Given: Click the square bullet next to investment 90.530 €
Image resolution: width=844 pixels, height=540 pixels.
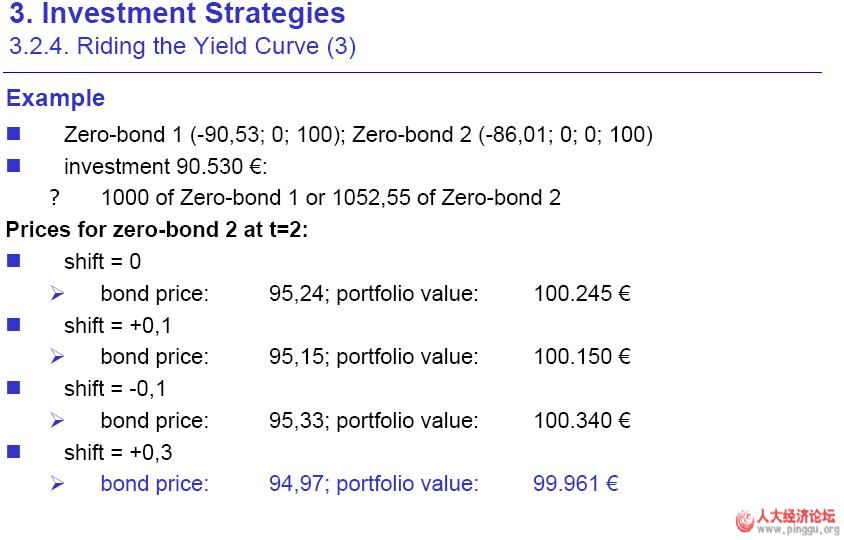Looking at the screenshot, I should 13,166.
